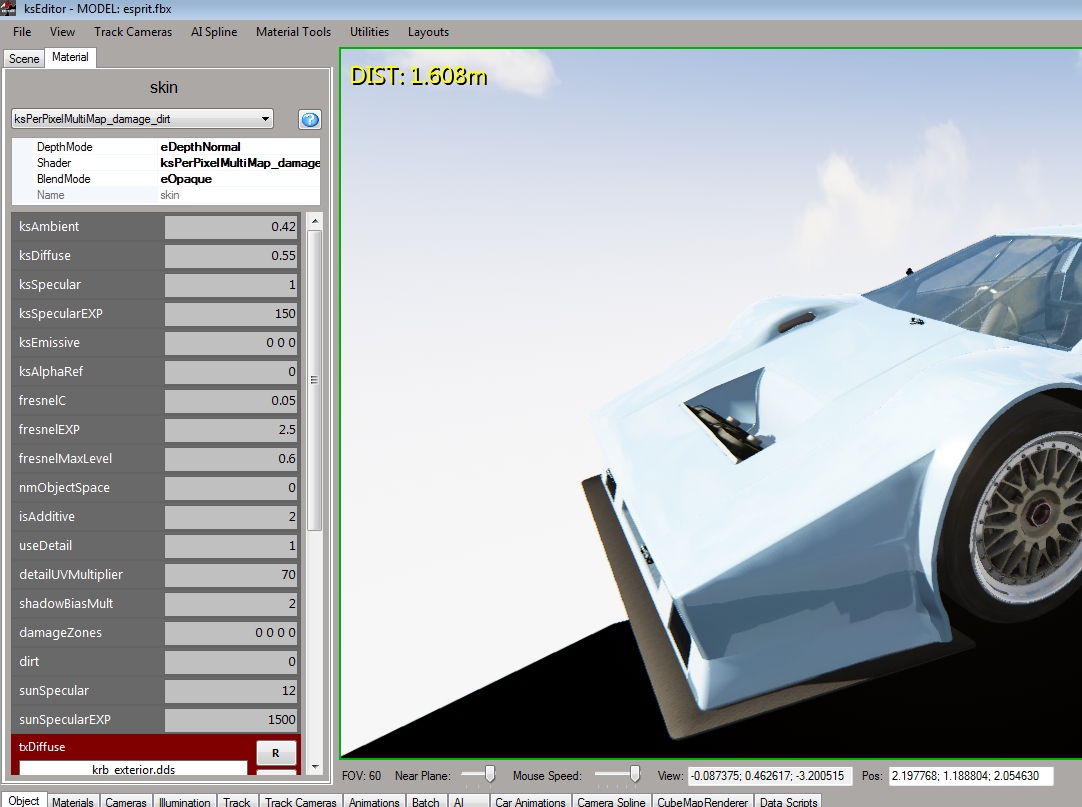Switch to the Data Scripts tab
This screenshot has width=1082, height=807.
[x=788, y=801]
